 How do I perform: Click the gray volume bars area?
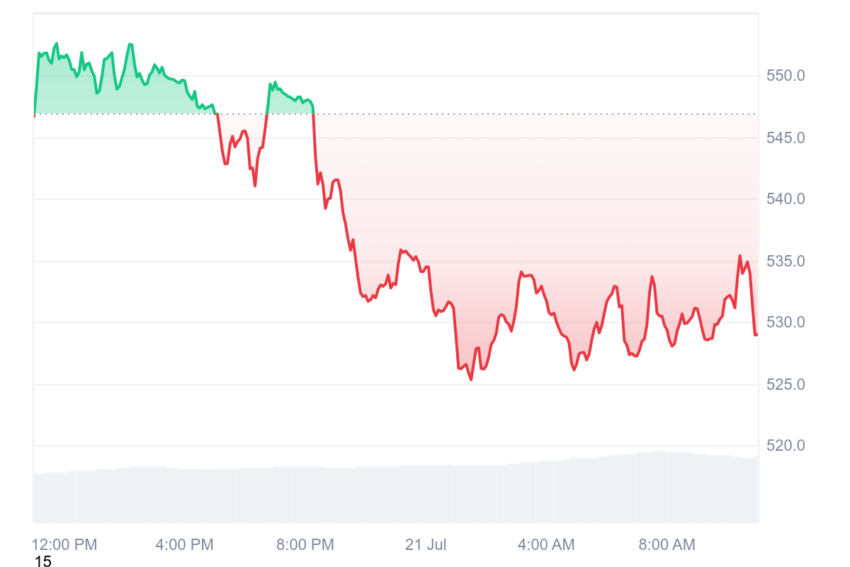[x=396, y=491]
